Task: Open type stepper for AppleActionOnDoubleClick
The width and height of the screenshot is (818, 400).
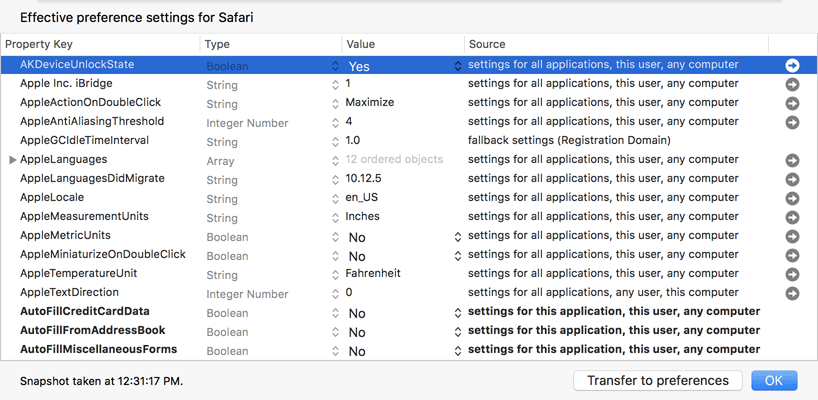Action: click(x=335, y=104)
